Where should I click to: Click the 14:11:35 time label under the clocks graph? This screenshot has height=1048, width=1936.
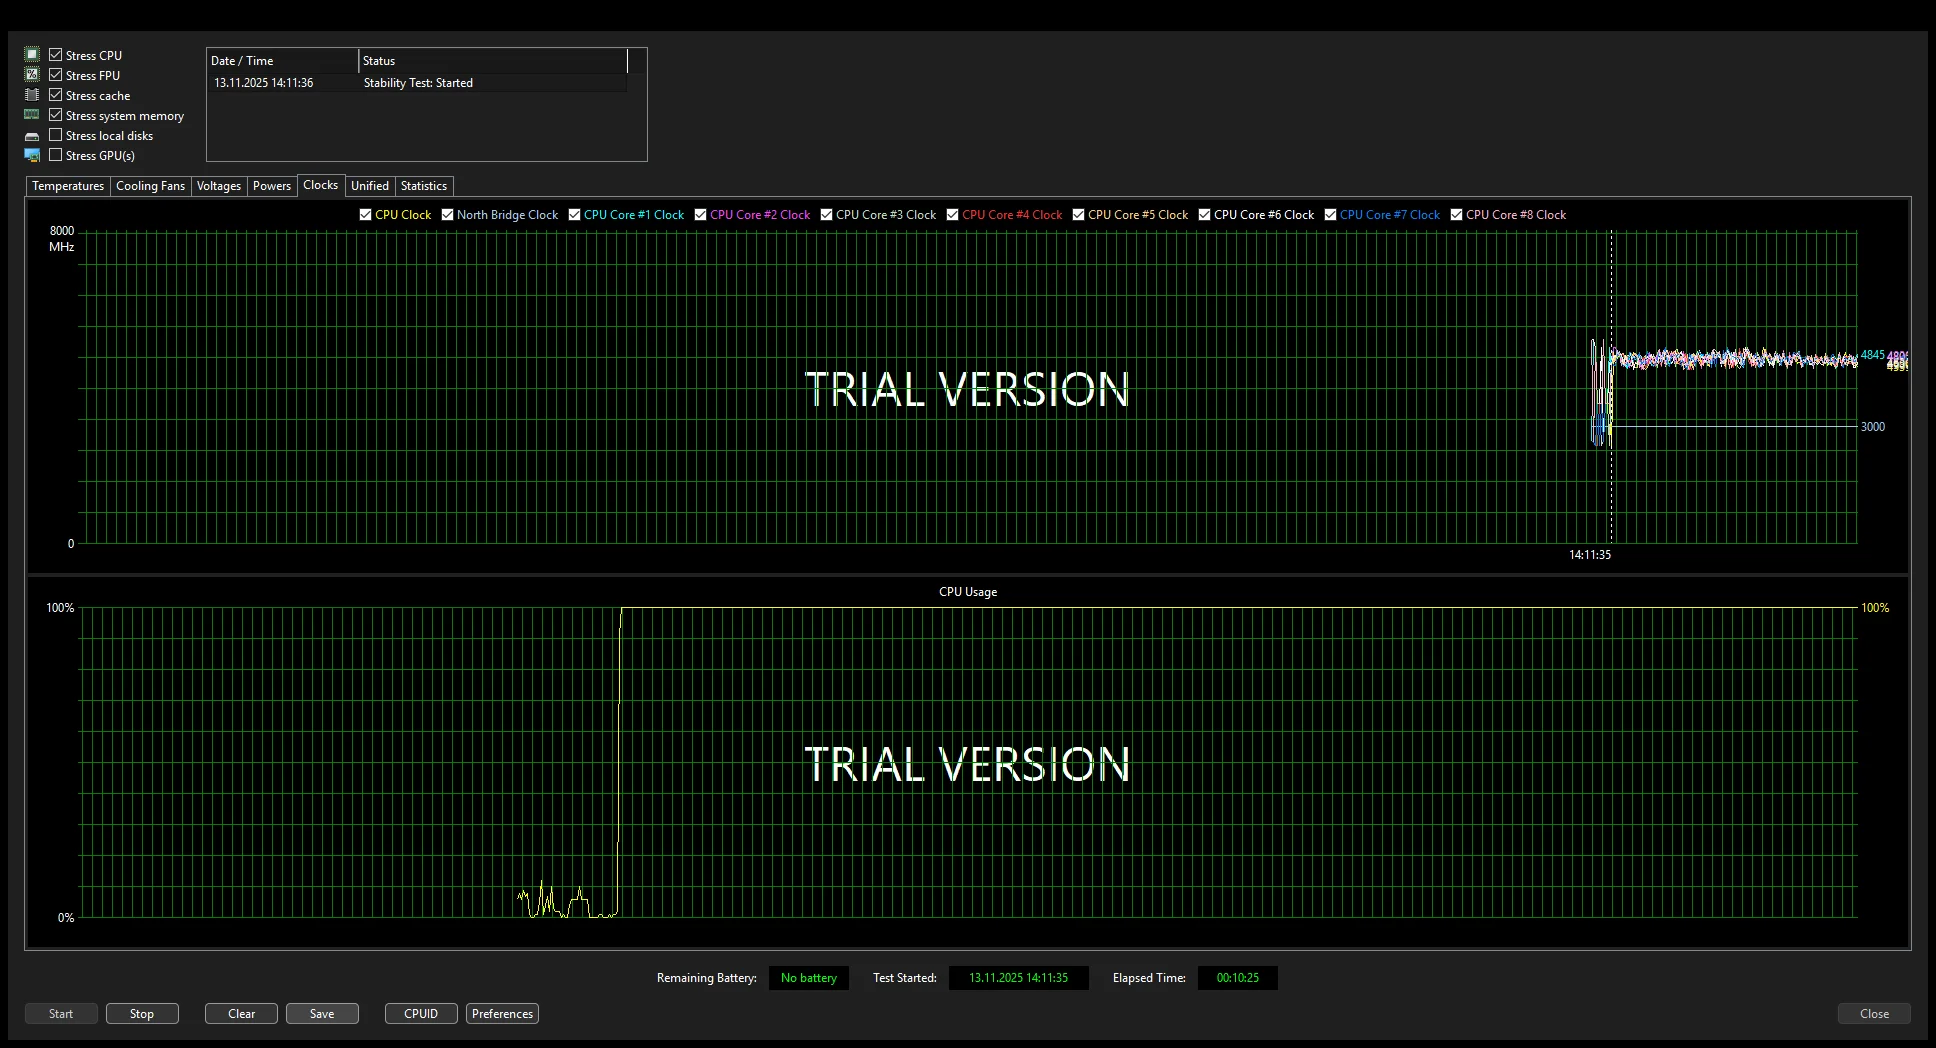[x=1590, y=555]
